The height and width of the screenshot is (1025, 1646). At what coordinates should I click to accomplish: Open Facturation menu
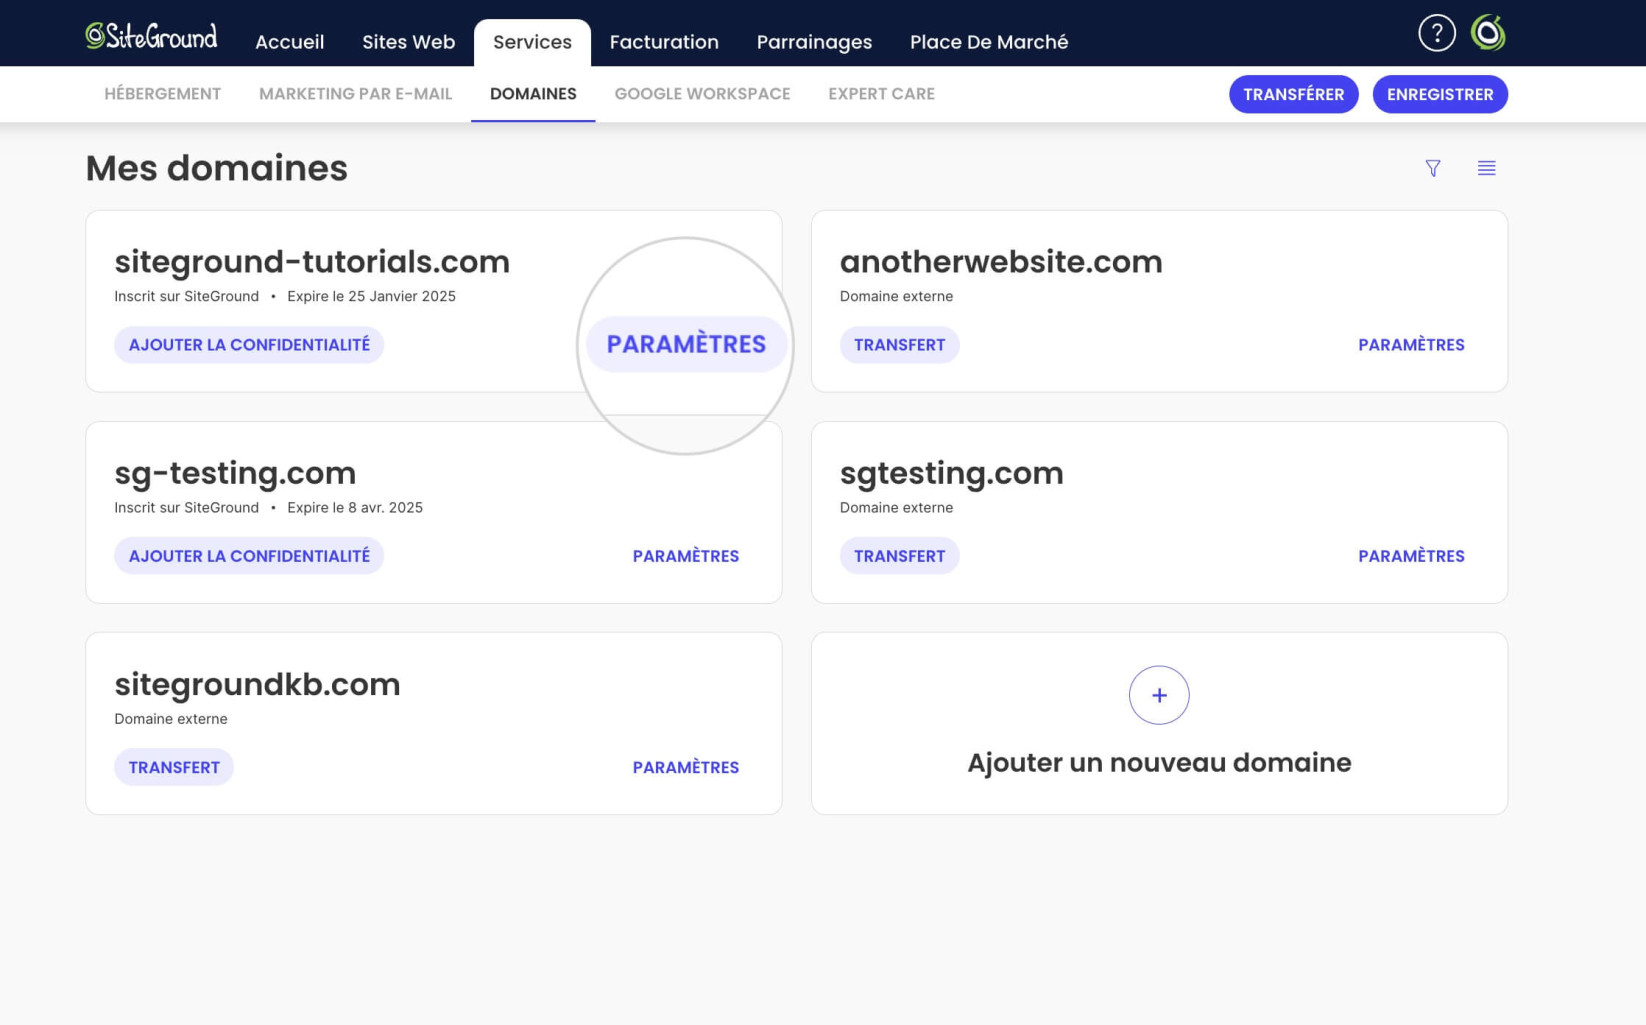pyautogui.click(x=664, y=42)
